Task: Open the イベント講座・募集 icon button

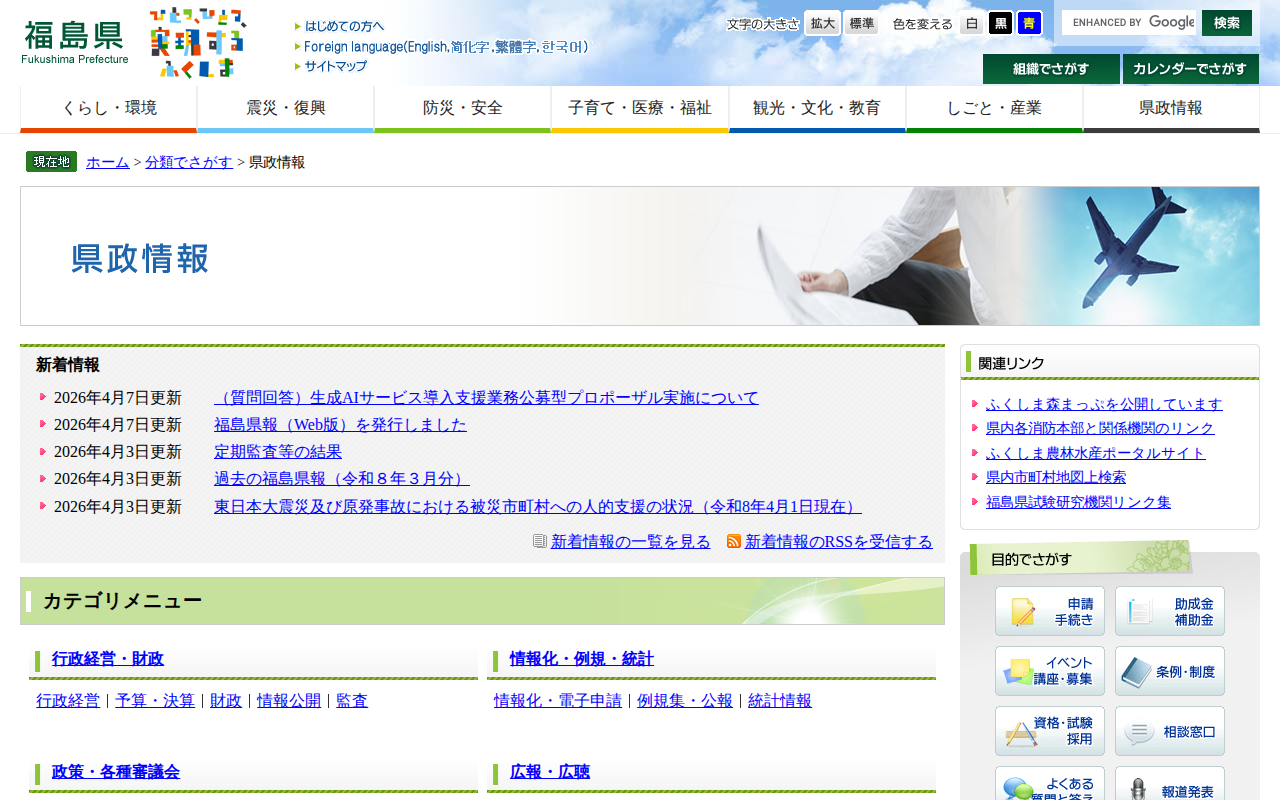Action: (1050, 671)
